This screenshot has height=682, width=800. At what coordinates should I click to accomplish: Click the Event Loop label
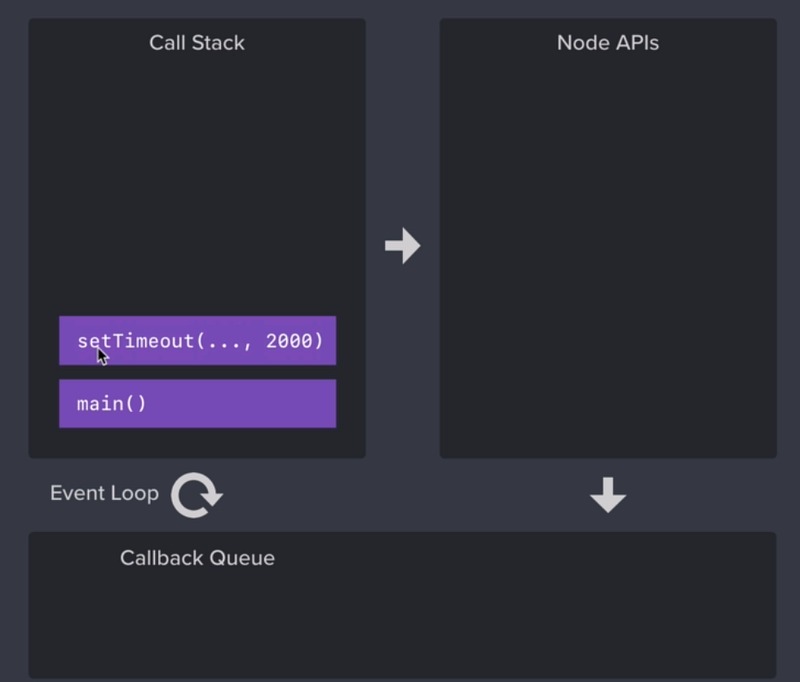pyautogui.click(x=105, y=493)
